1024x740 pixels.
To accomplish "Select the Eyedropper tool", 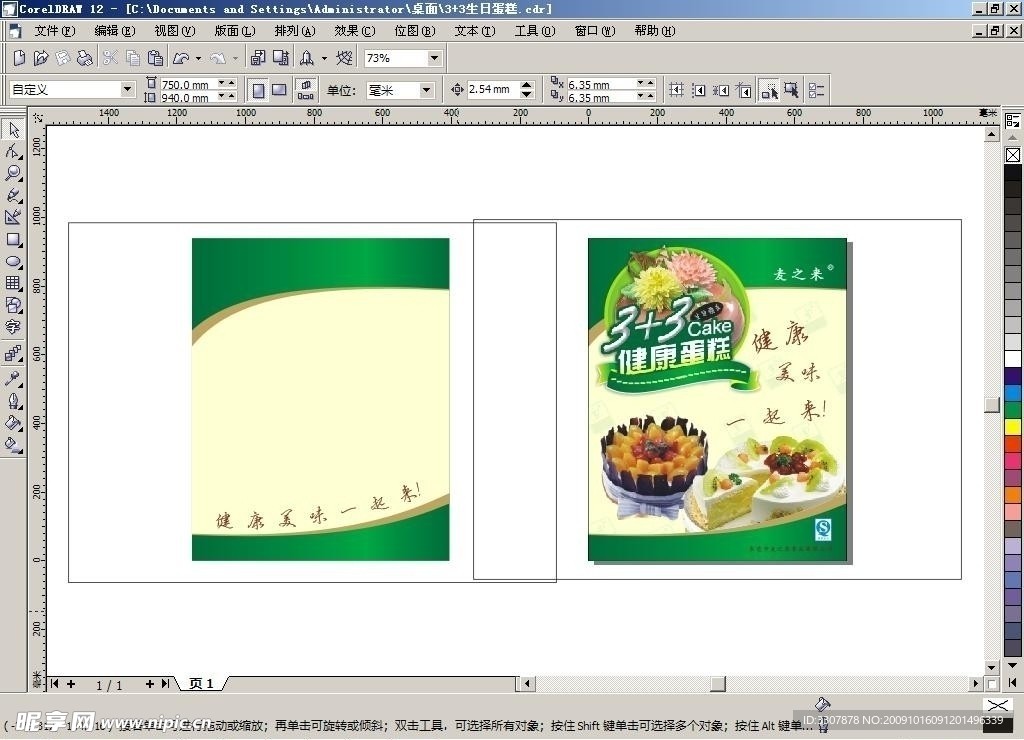I will click(13, 379).
